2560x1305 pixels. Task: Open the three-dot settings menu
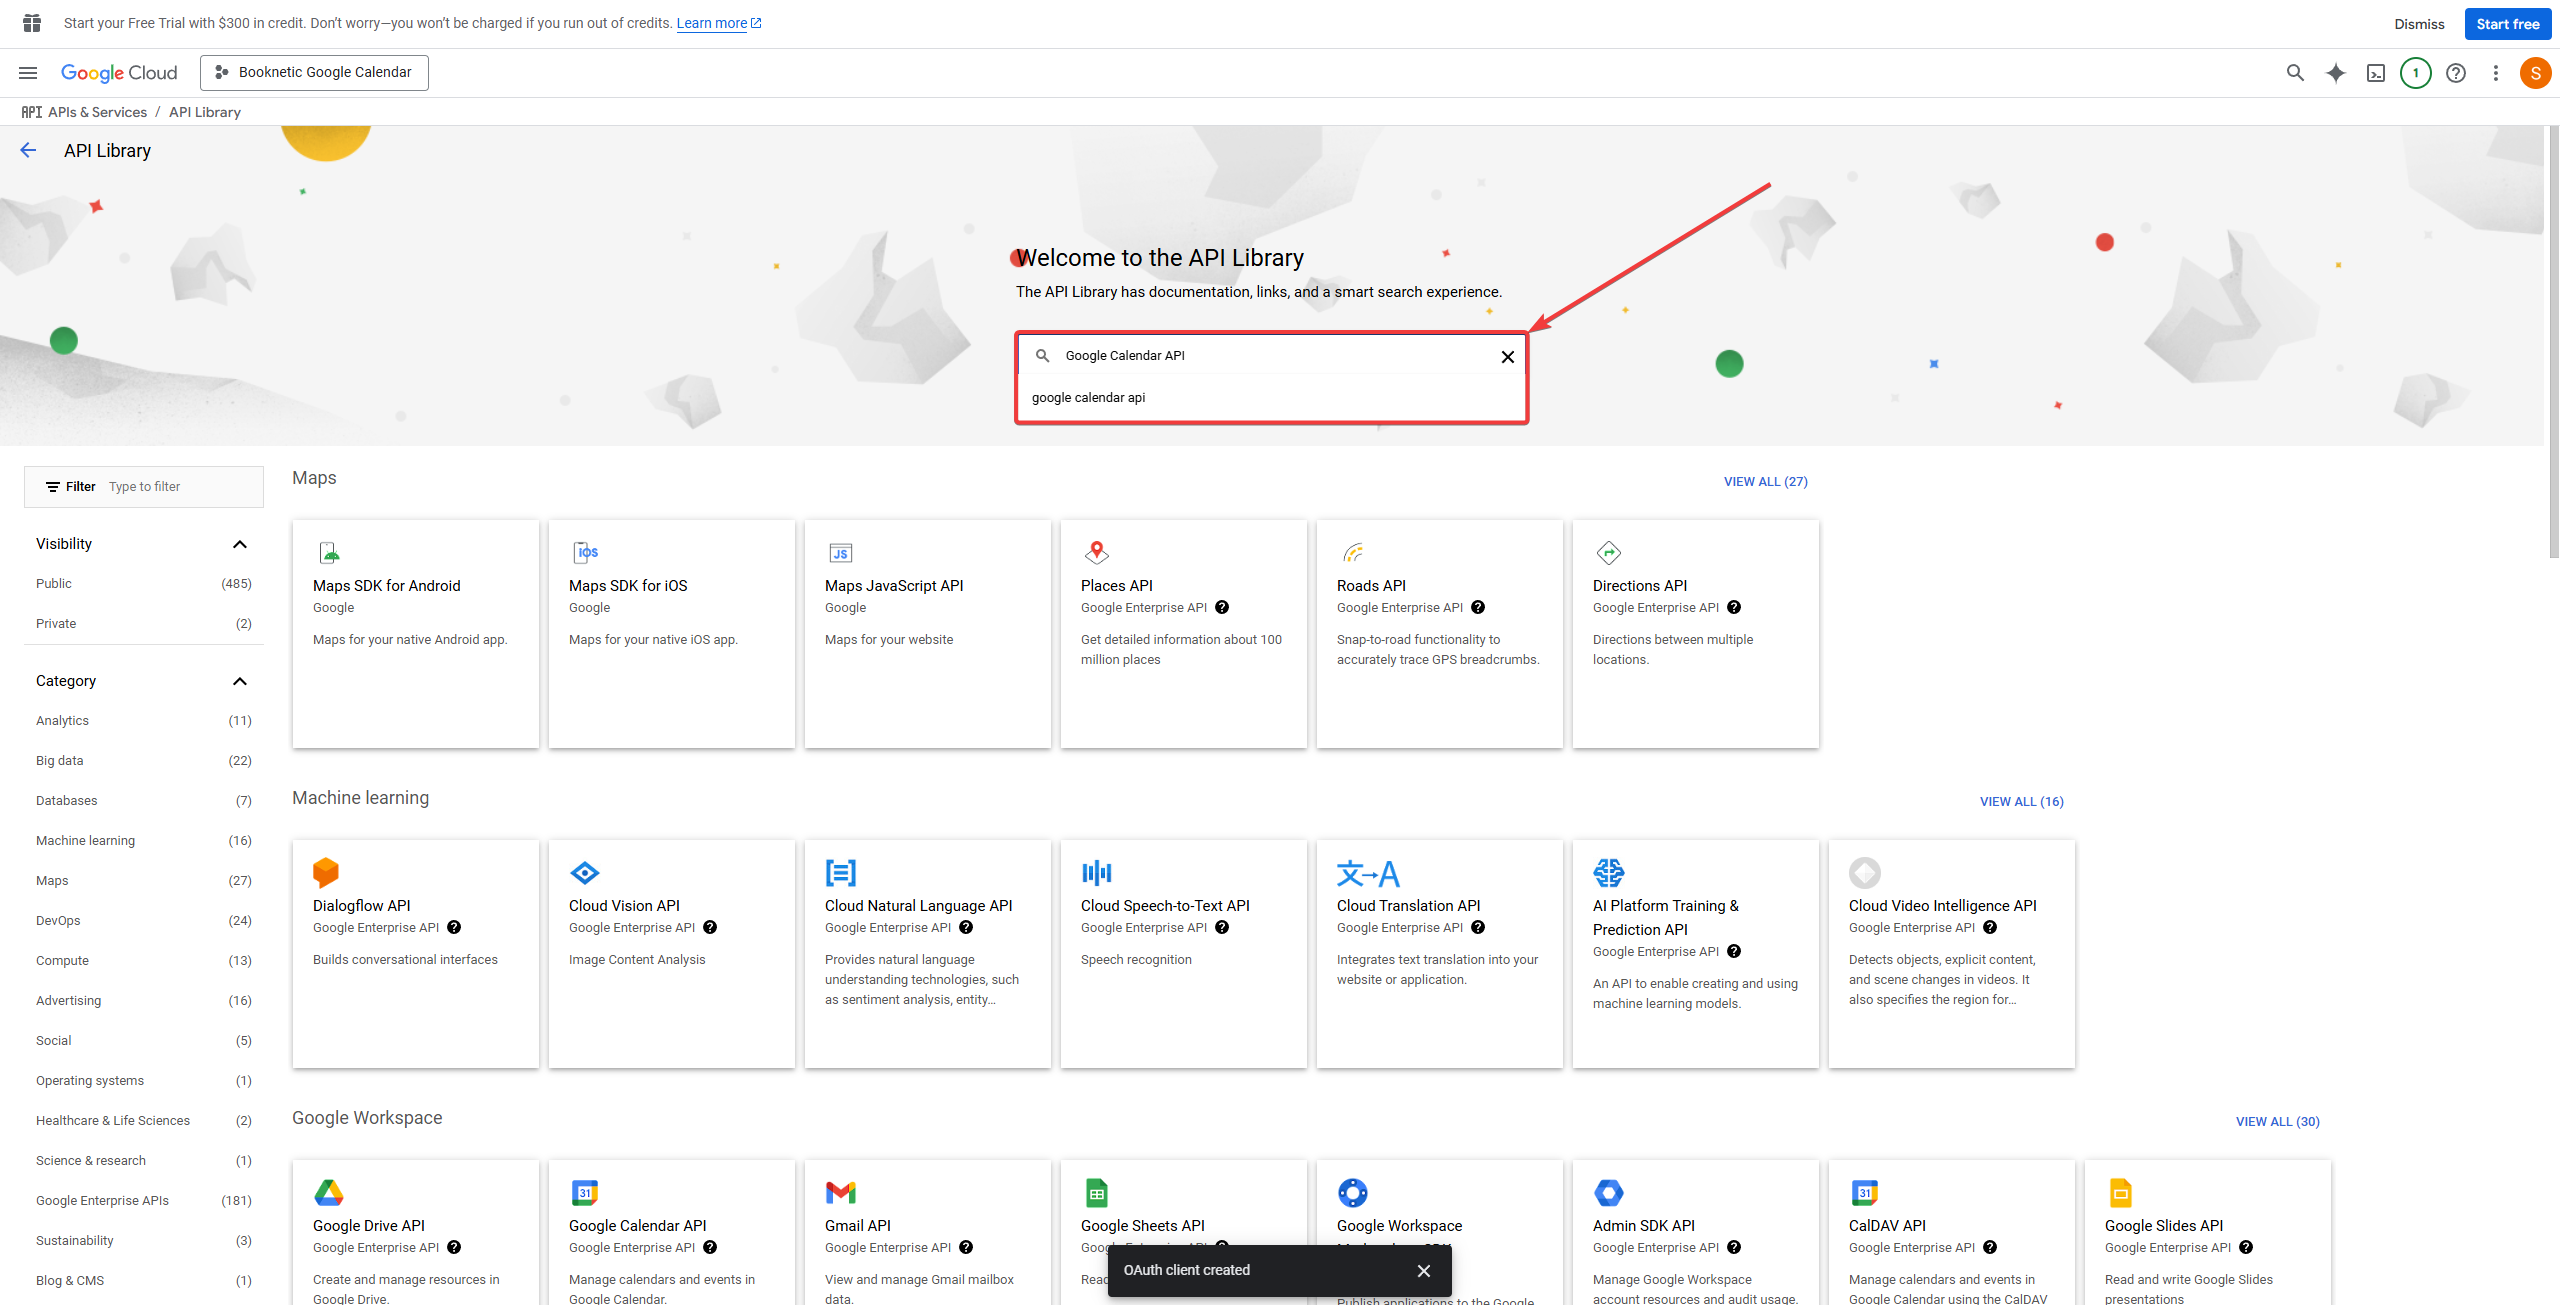click(2496, 73)
